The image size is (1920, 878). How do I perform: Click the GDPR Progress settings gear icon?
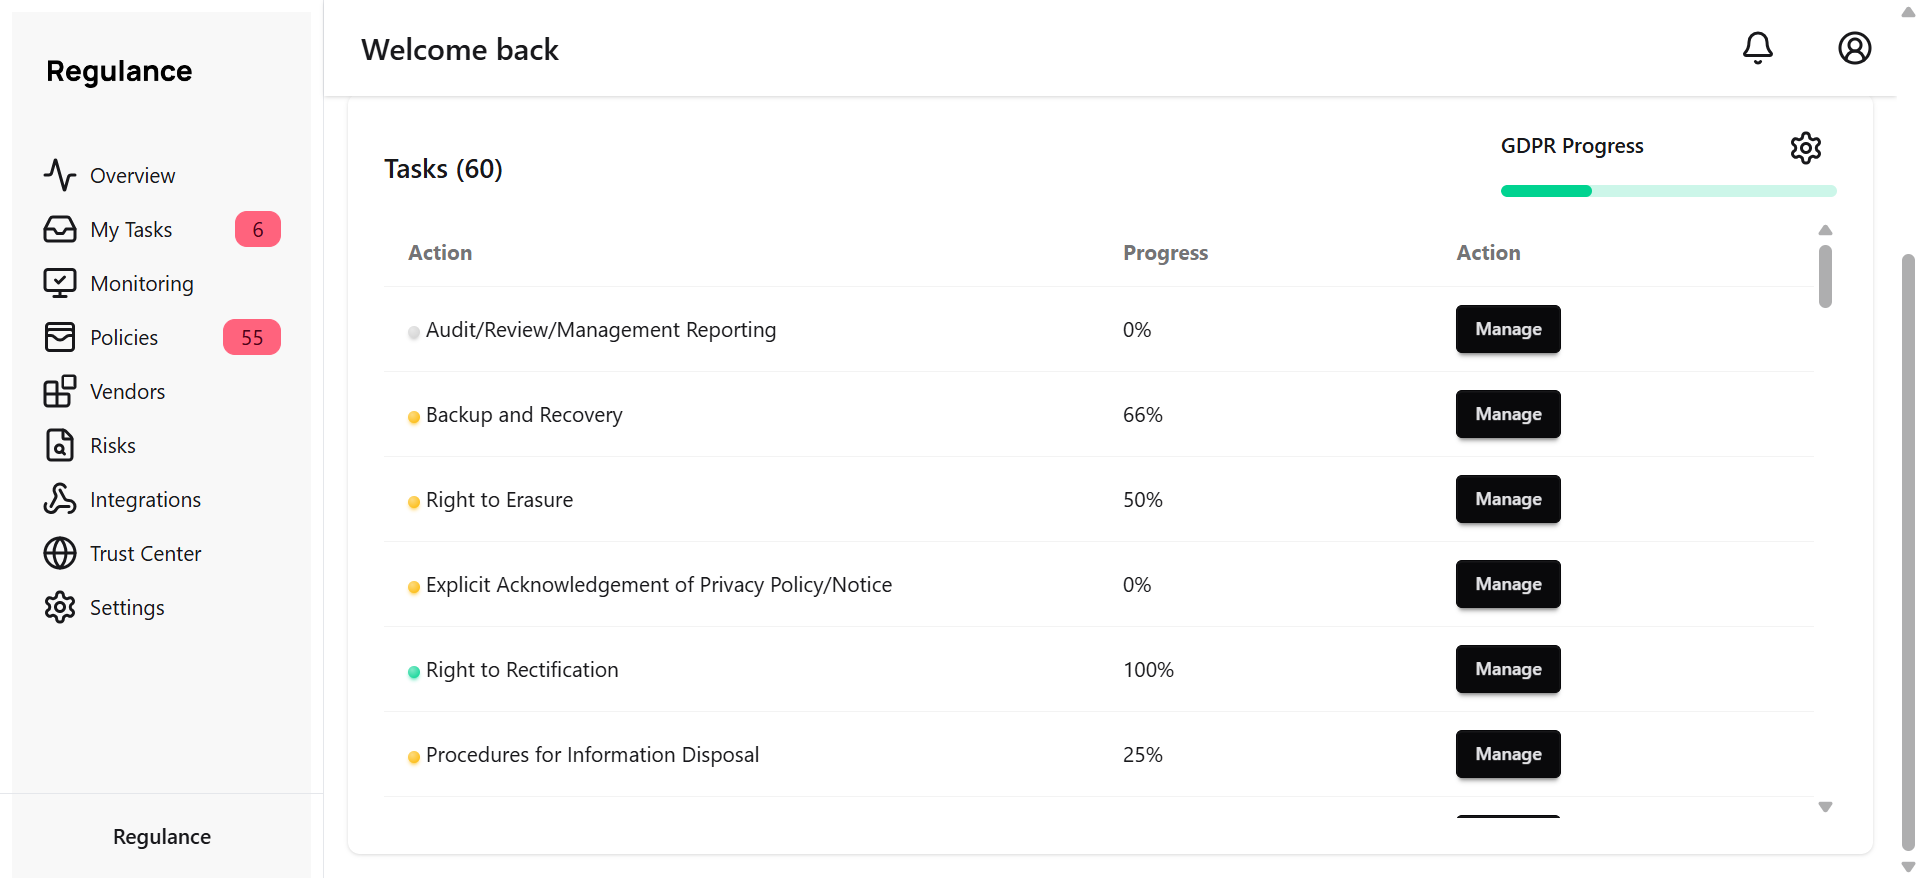[x=1806, y=147]
